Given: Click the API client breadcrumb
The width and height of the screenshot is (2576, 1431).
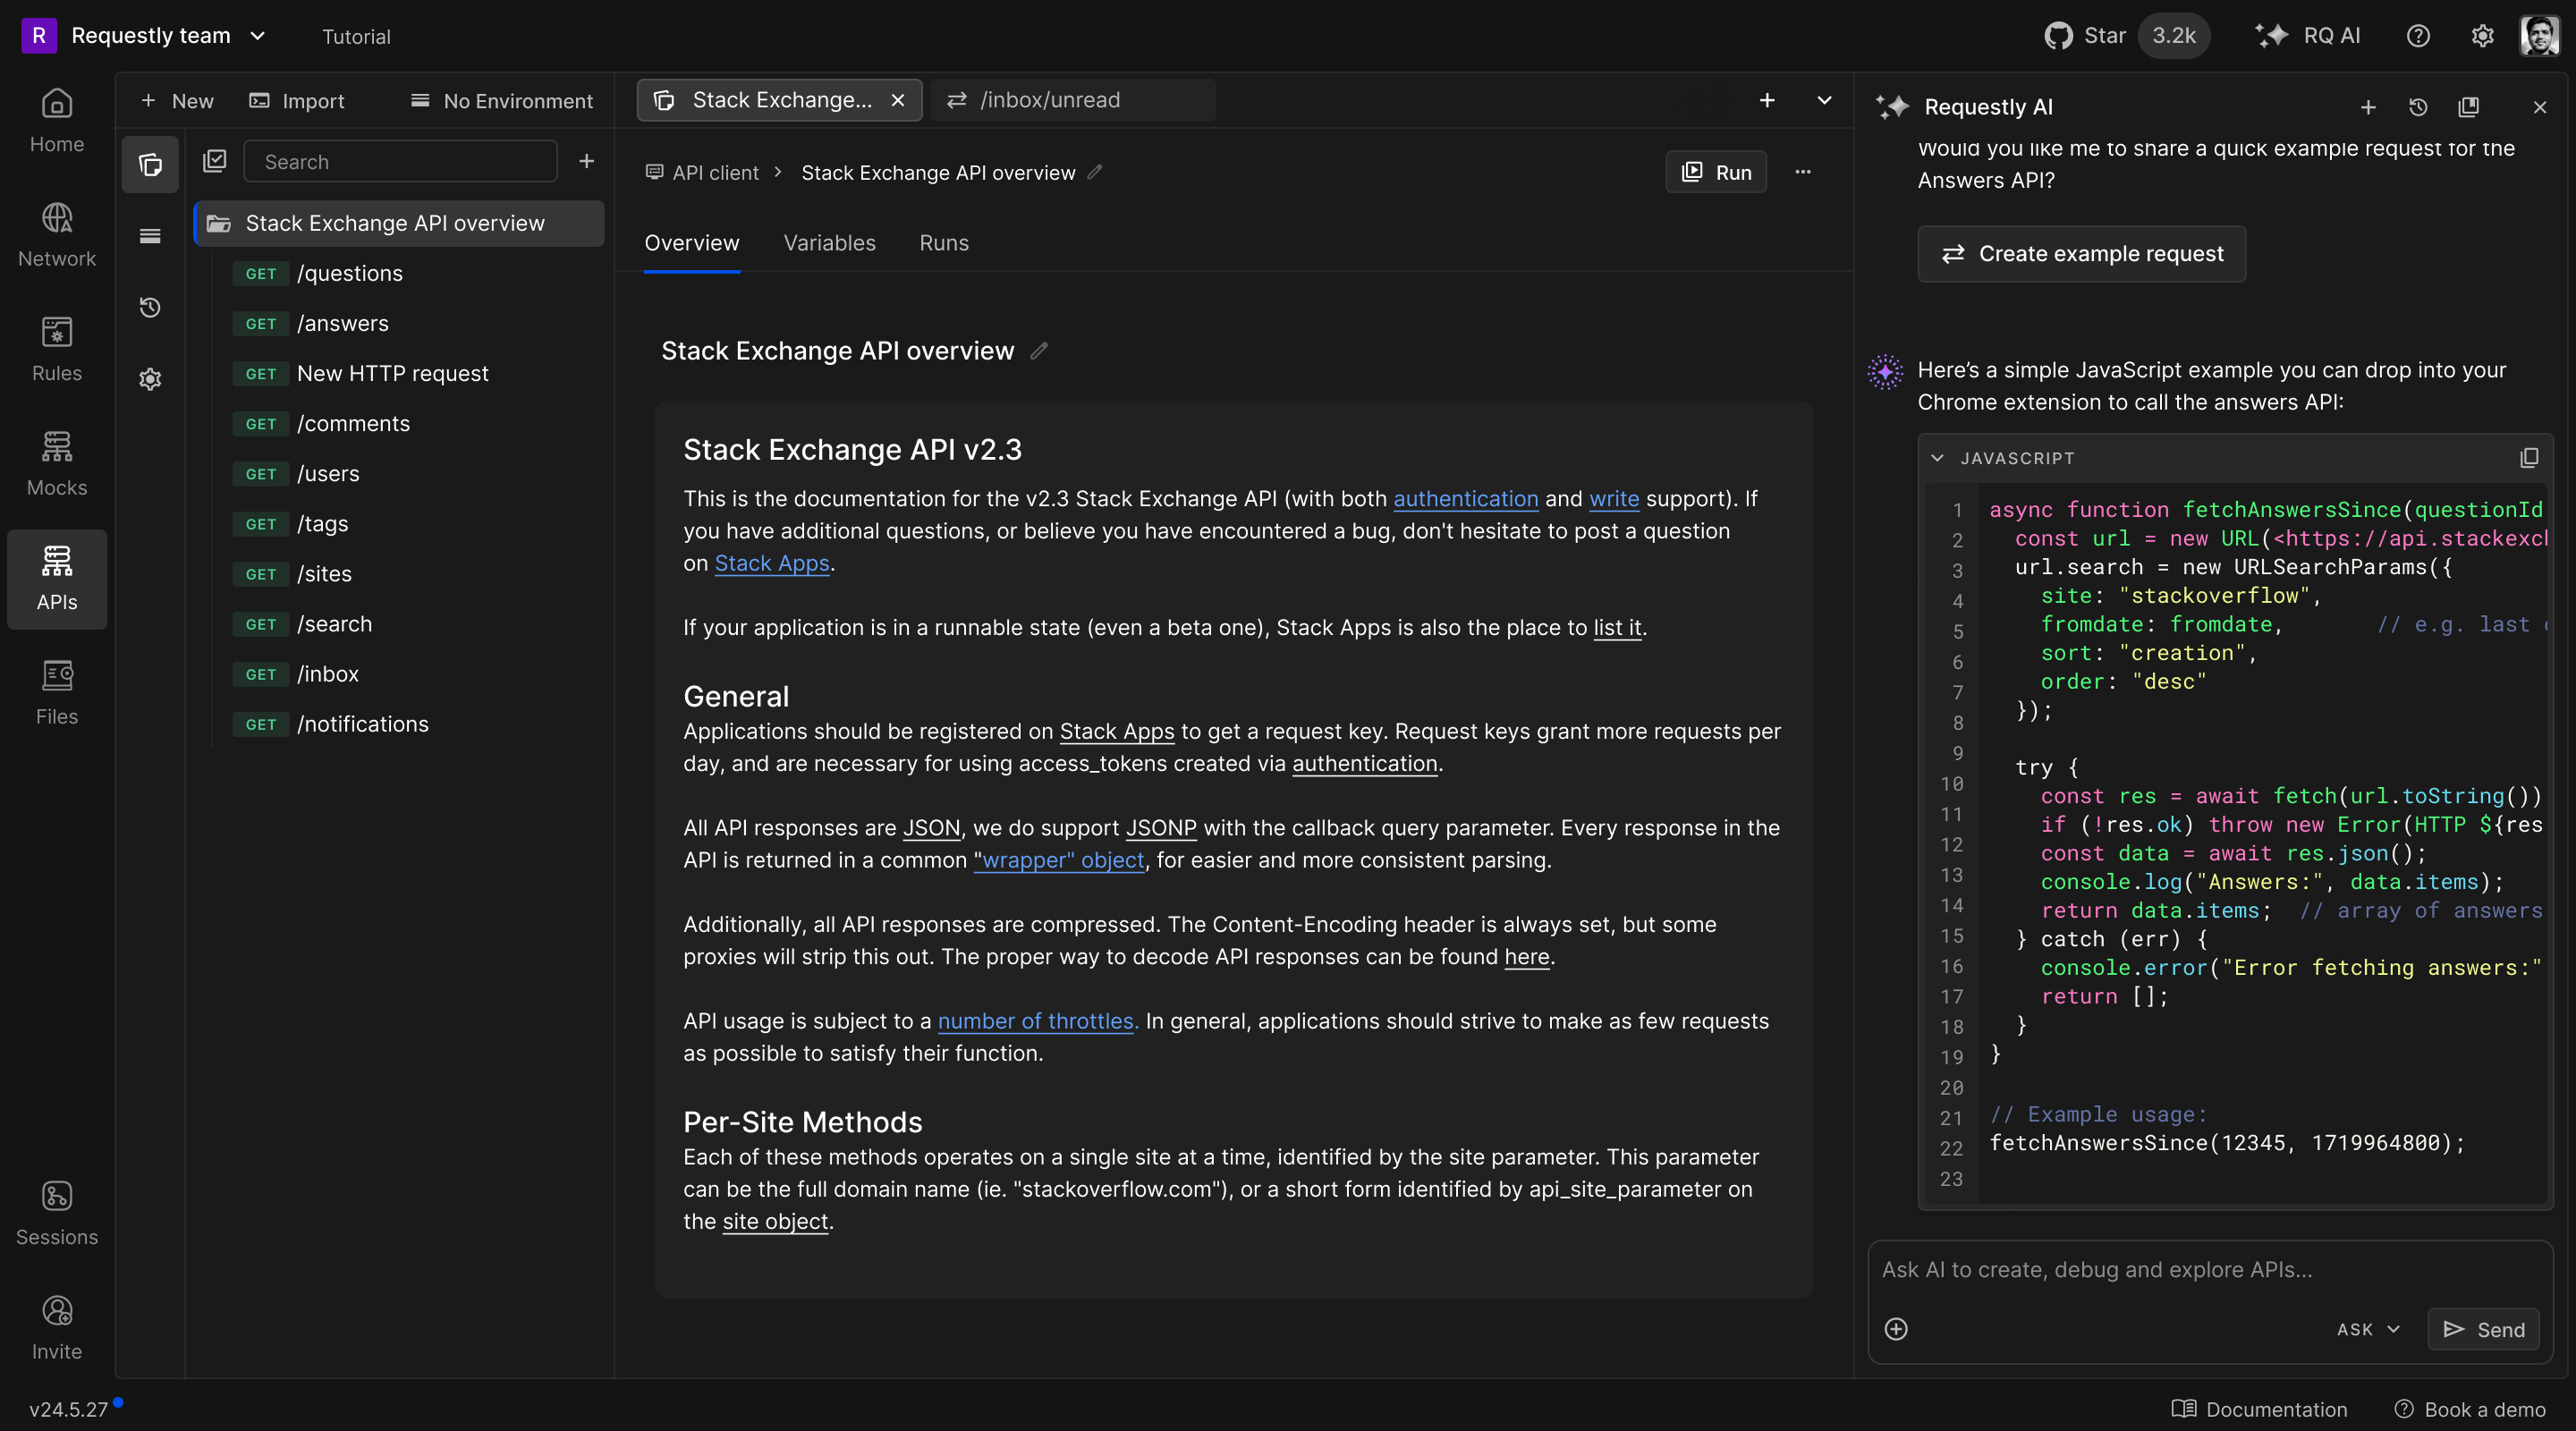Looking at the screenshot, I should 702,172.
